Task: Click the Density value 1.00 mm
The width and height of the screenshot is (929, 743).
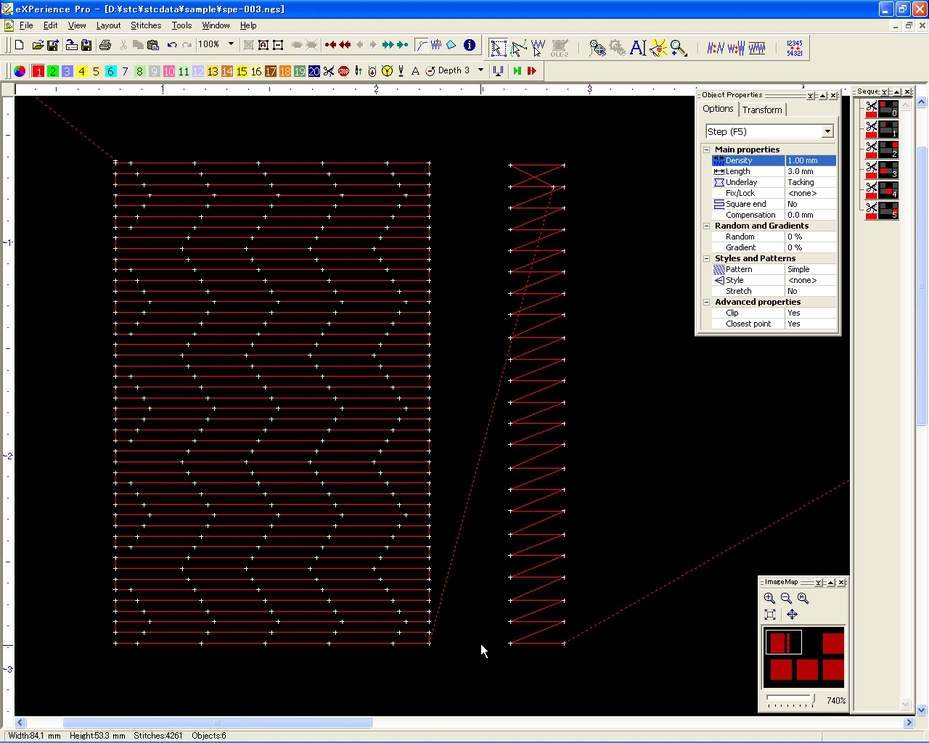Action: pos(811,161)
